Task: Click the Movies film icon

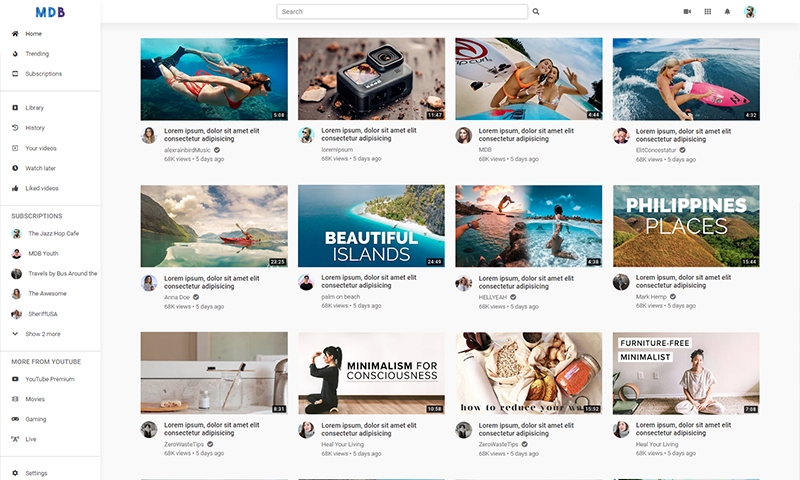Action: coord(15,399)
